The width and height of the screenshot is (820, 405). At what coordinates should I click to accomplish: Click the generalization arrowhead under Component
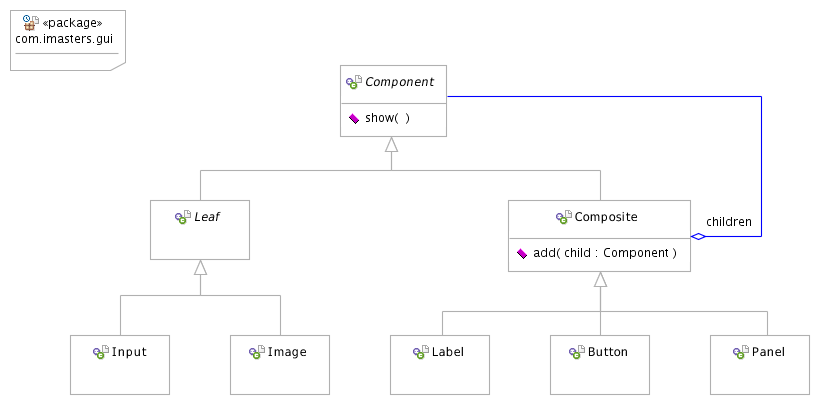point(392,145)
